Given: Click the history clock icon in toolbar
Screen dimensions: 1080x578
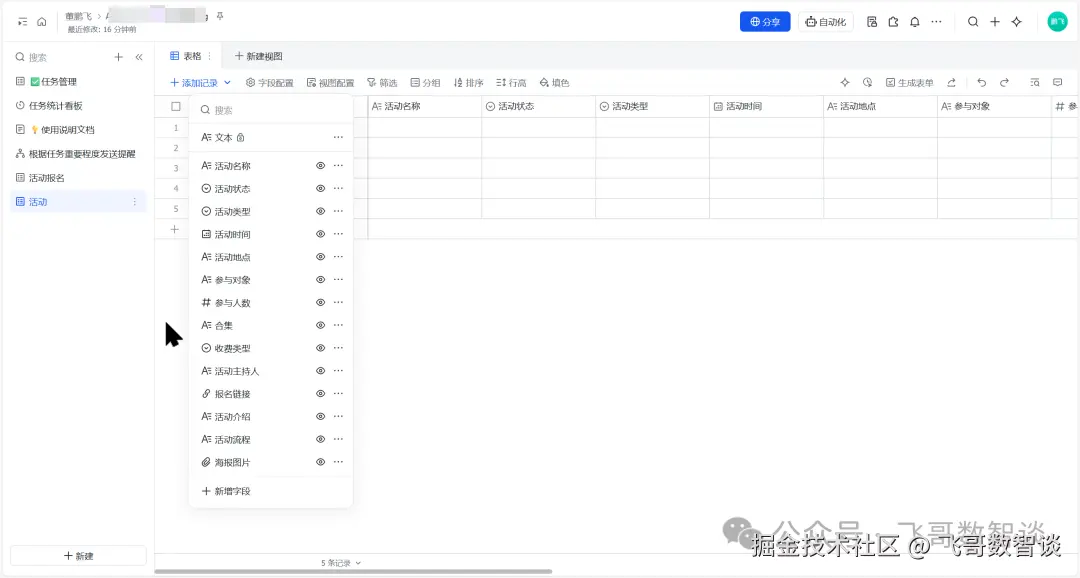Looking at the screenshot, I should tap(867, 83).
